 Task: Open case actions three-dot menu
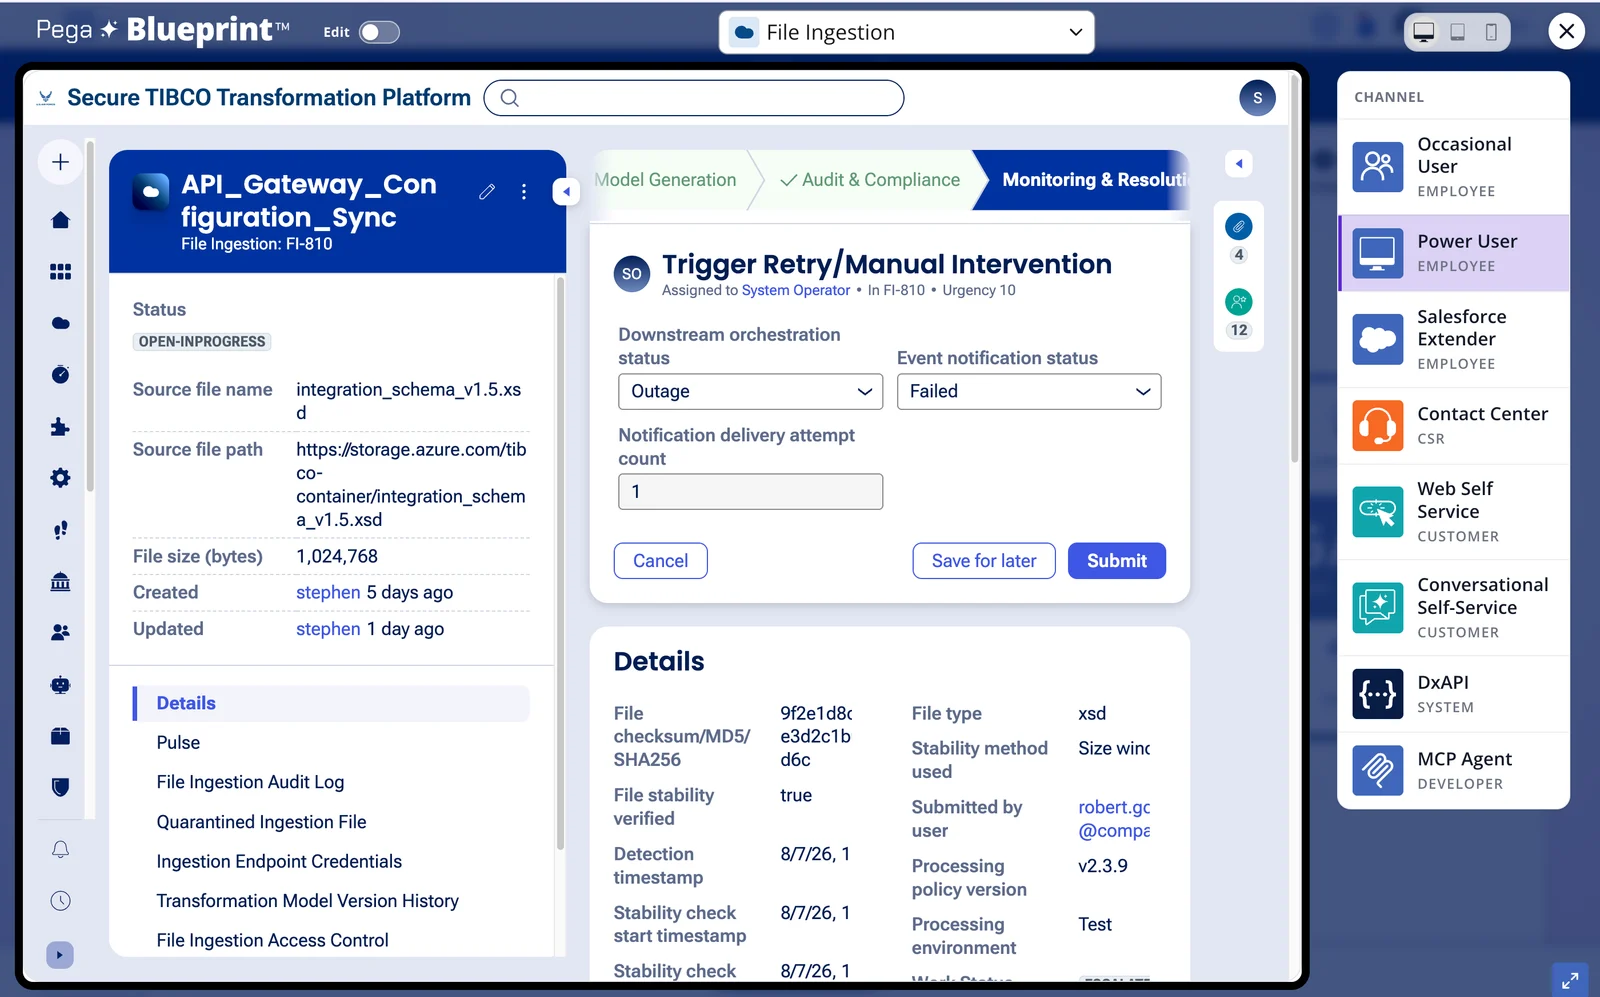[x=524, y=192]
